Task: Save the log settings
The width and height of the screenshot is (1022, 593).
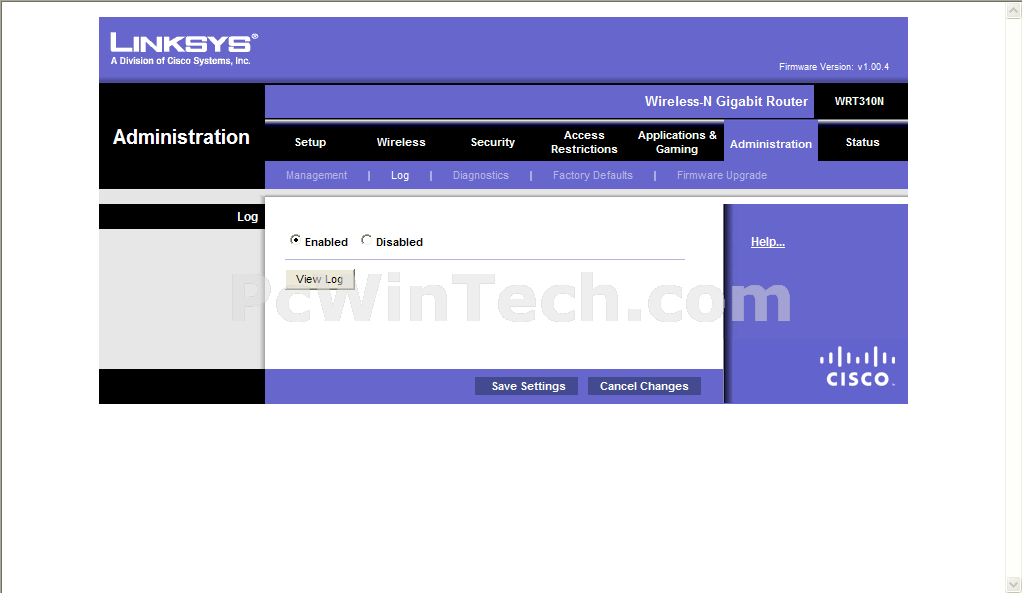Action: point(528,386)
